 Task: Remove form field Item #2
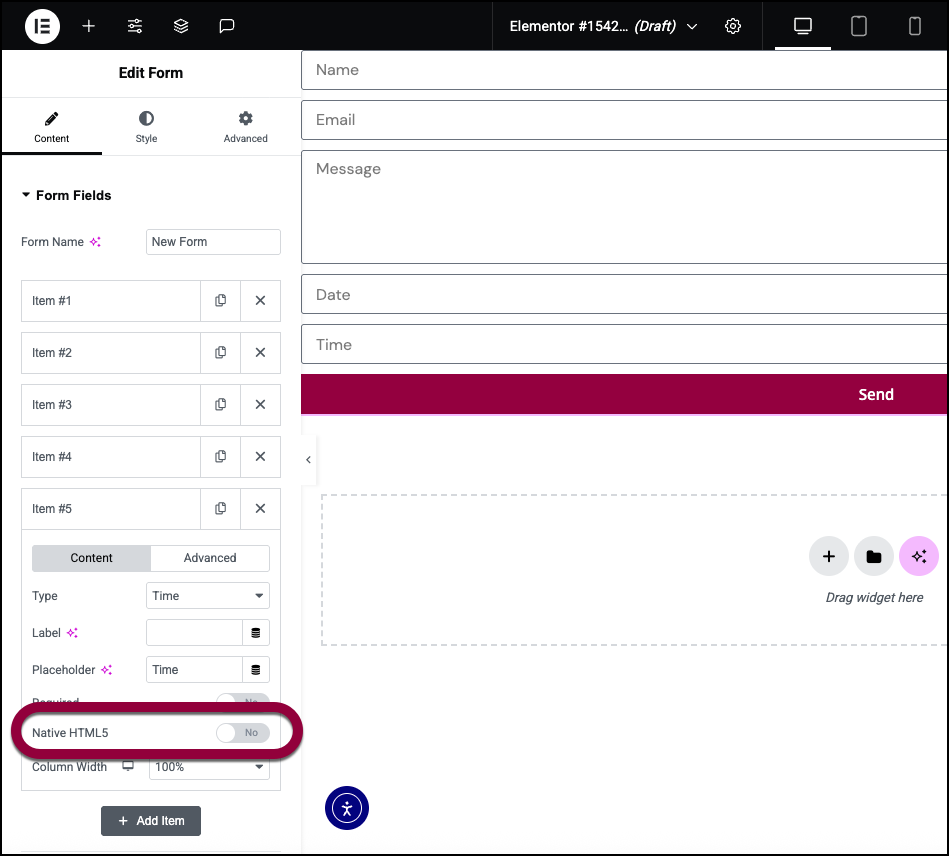pos(260,353)
